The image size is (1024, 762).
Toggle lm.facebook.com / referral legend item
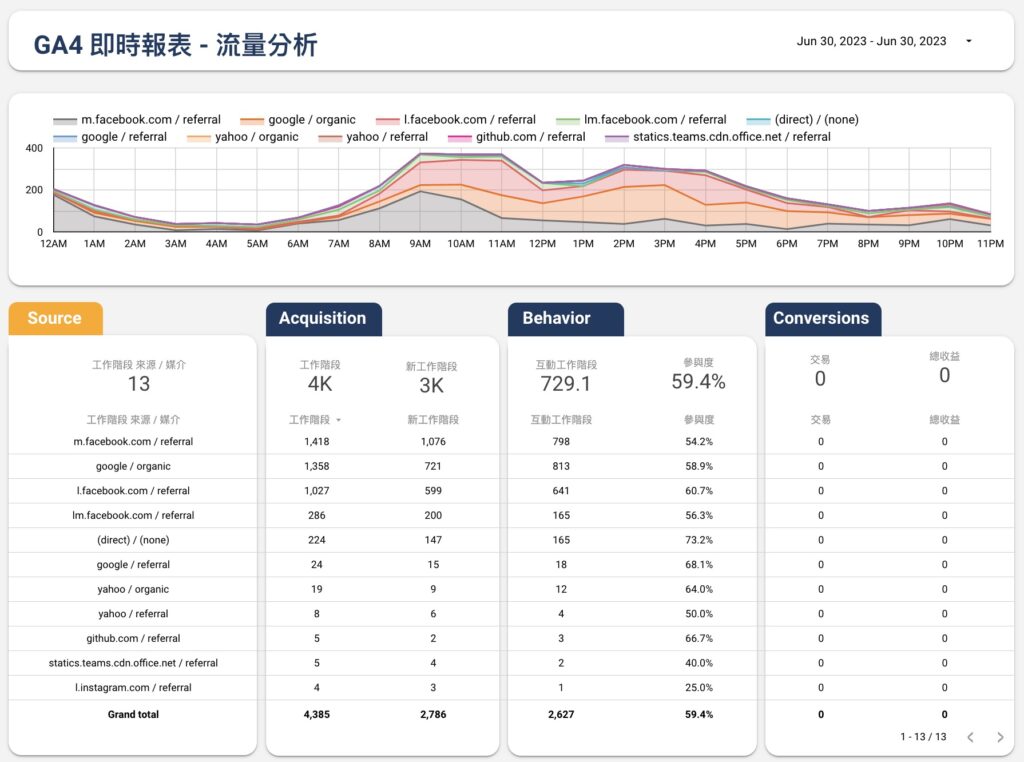(641, 119)
